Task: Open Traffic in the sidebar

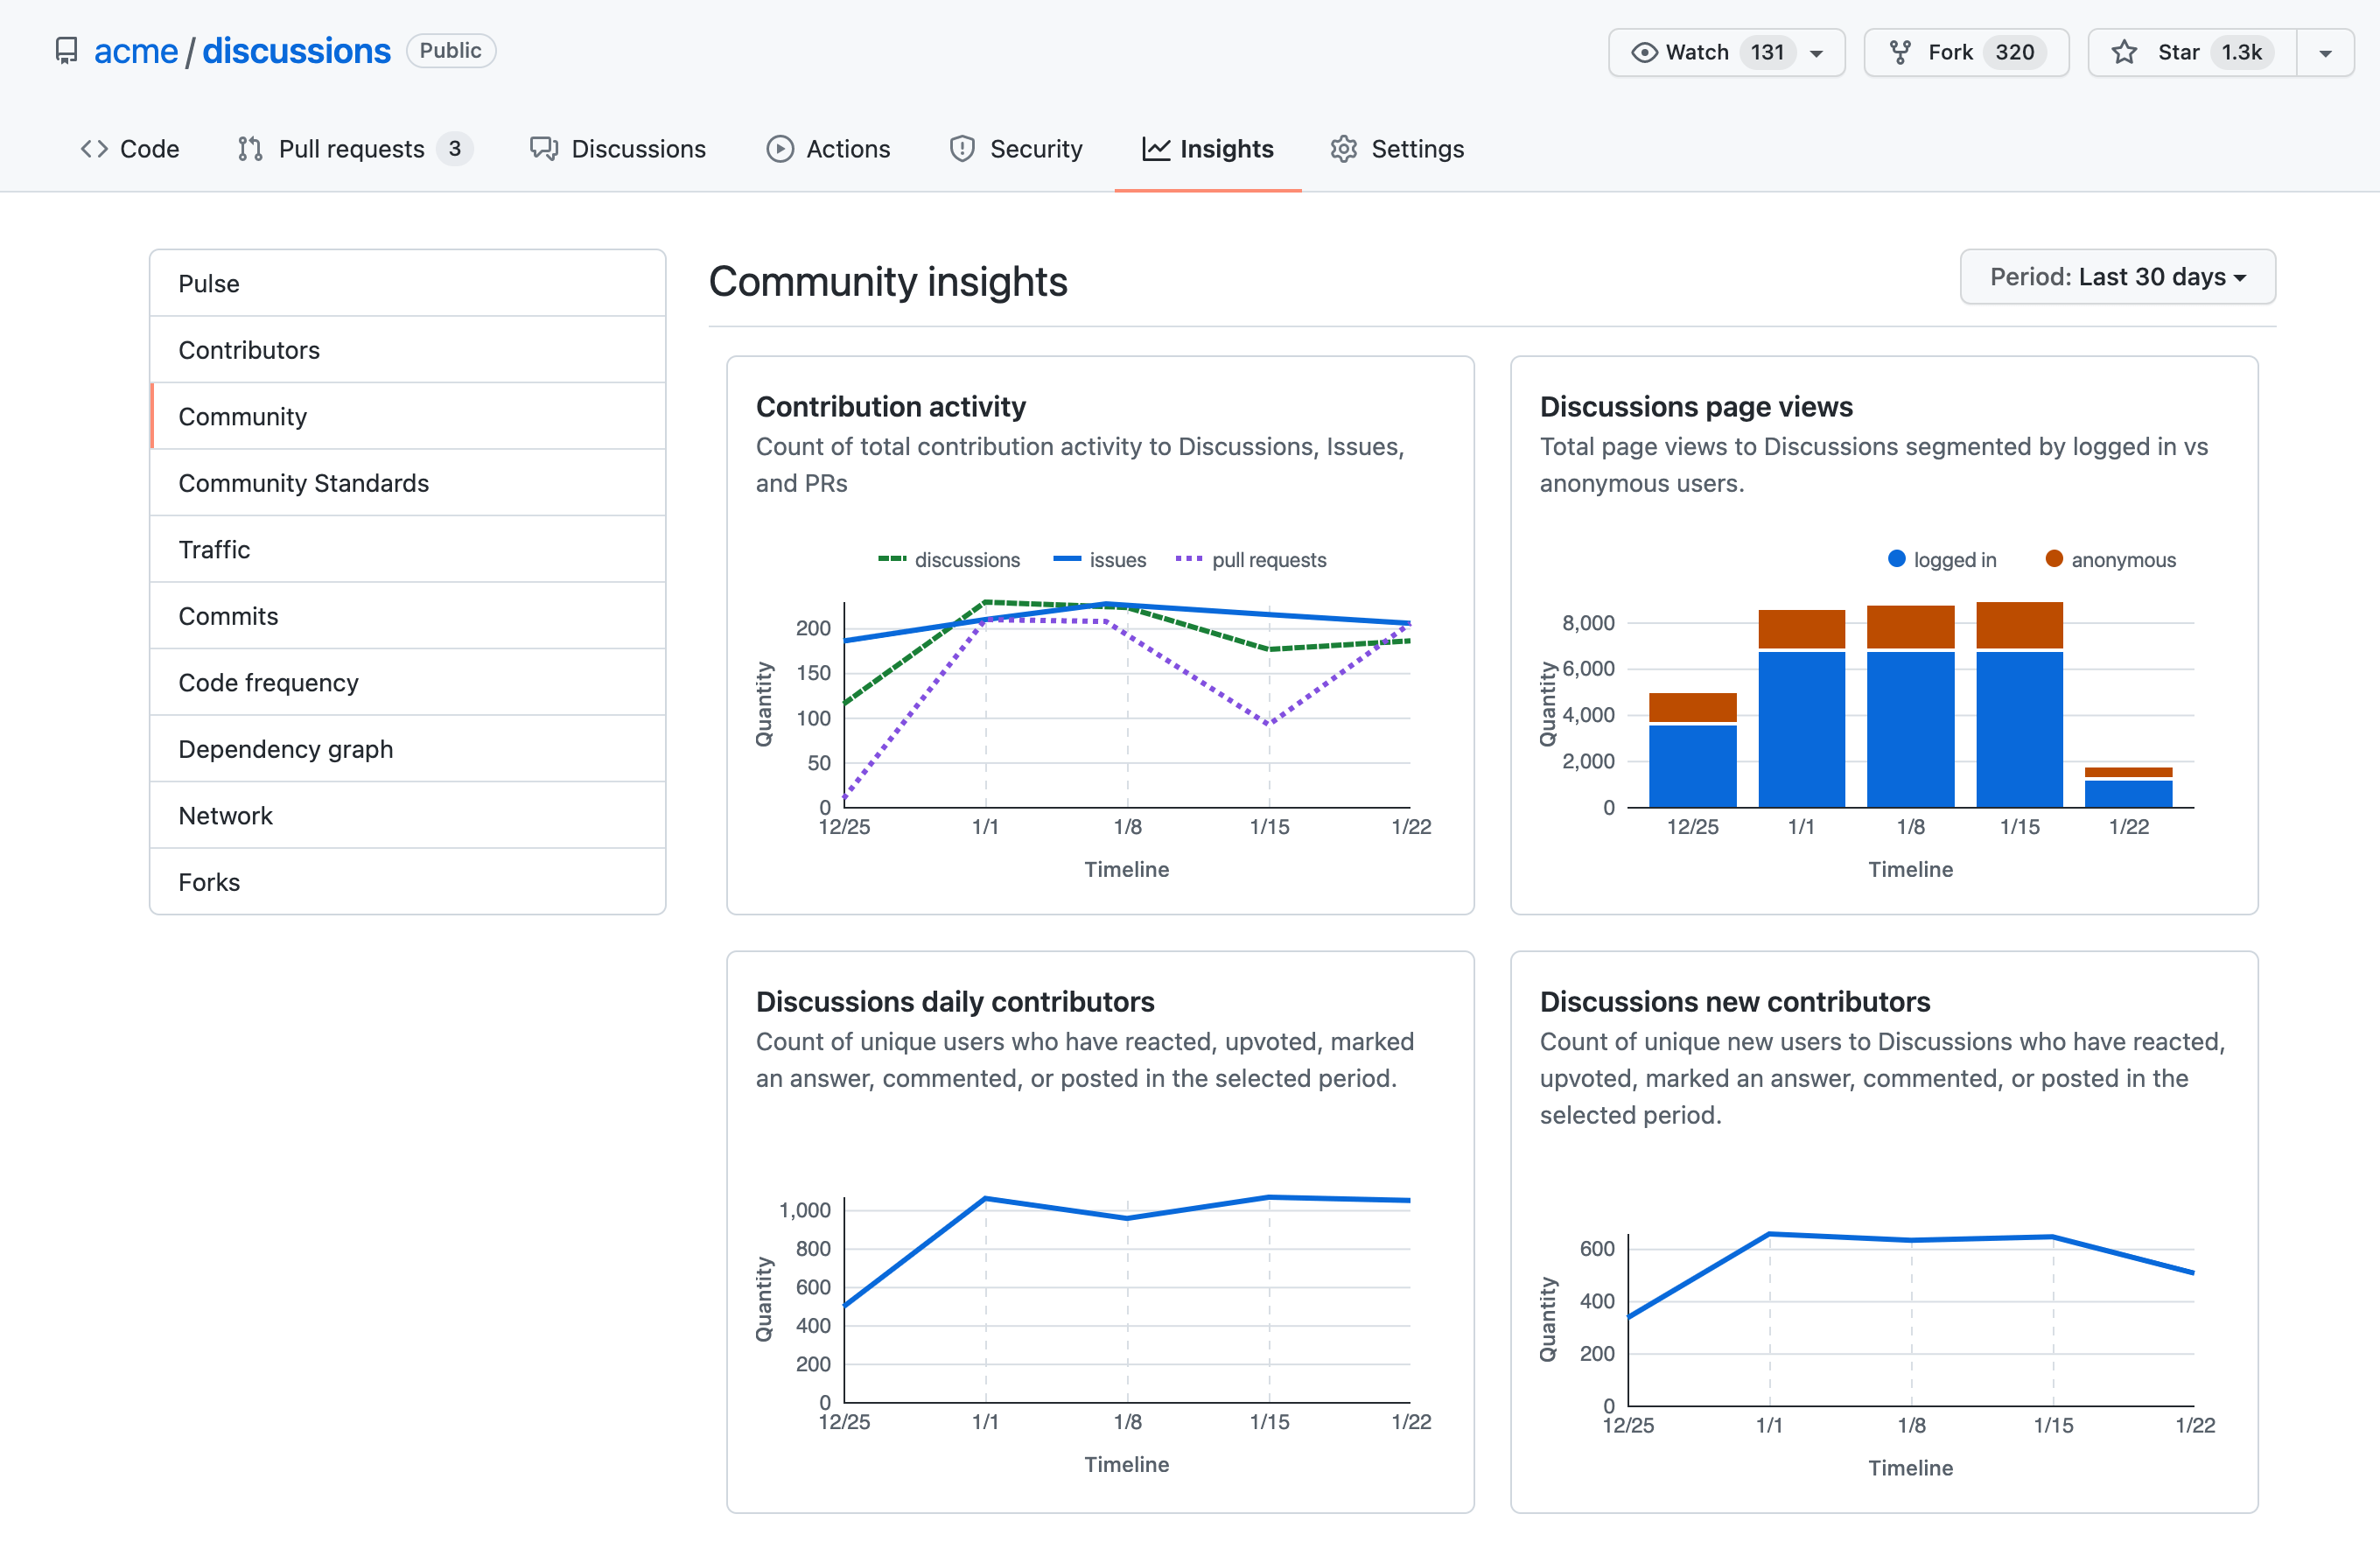Action: click(x=408, y=550)
